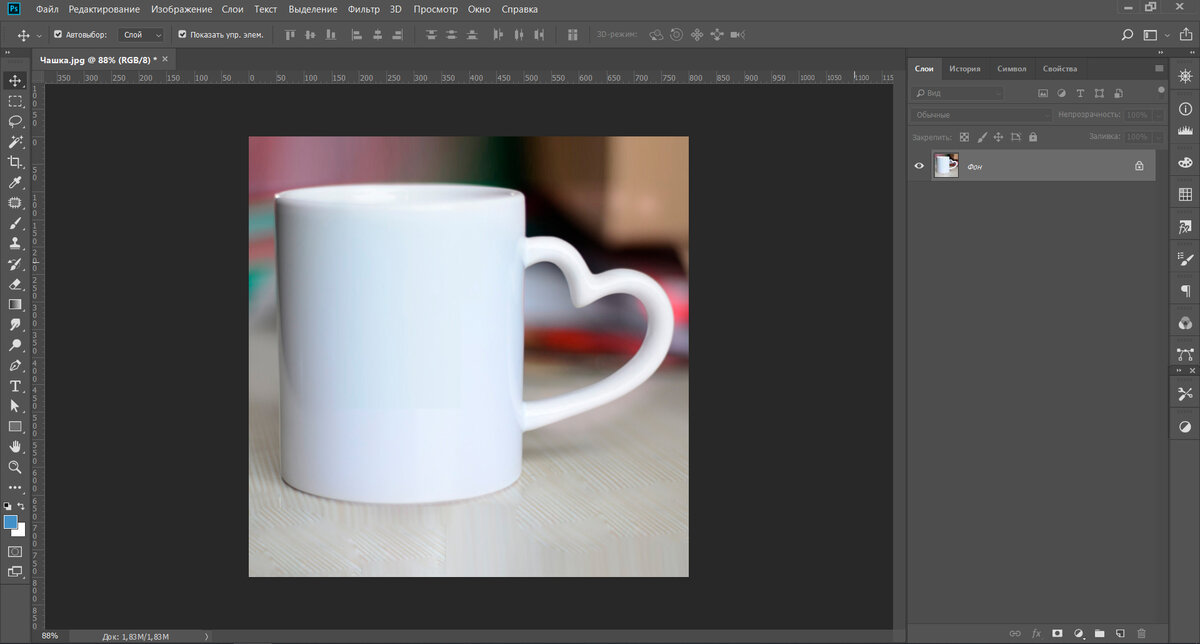This screenshot has width=1200, height=644.
Task: Select the Gradient tool
Action: [x=15, y=304]
